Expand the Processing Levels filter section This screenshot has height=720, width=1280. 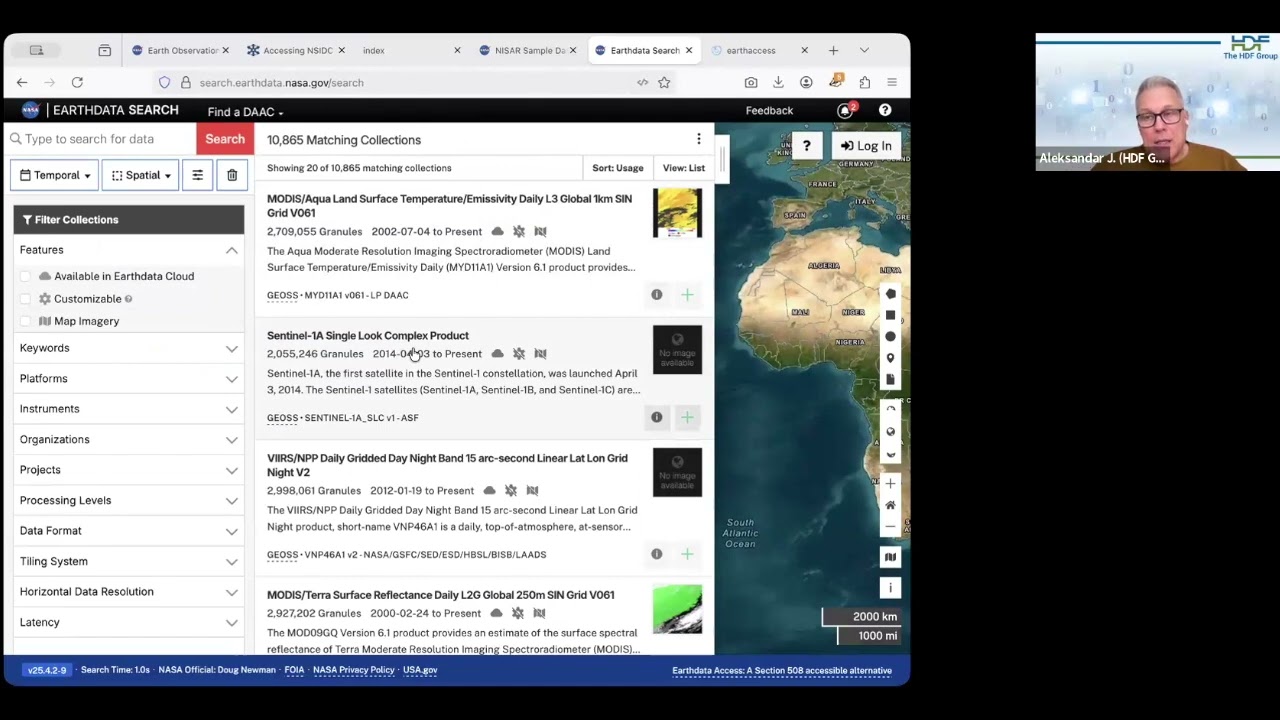[129, 501]
